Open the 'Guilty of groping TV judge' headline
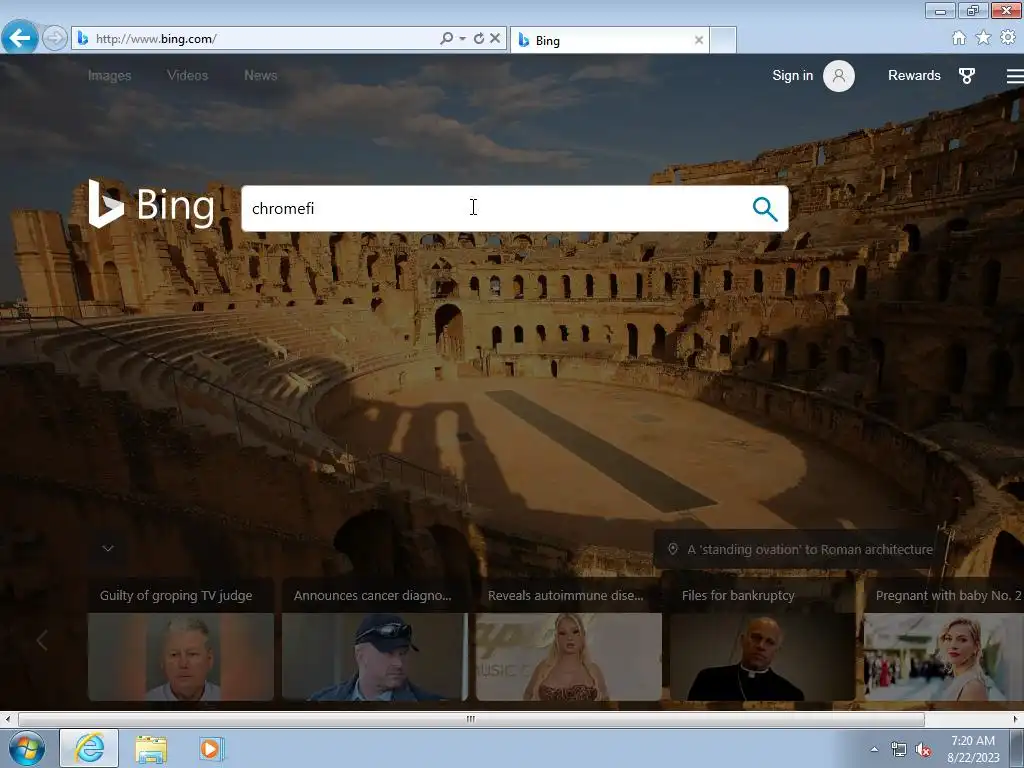This screenshot has height=768, width=1024. tap(176, 596)
